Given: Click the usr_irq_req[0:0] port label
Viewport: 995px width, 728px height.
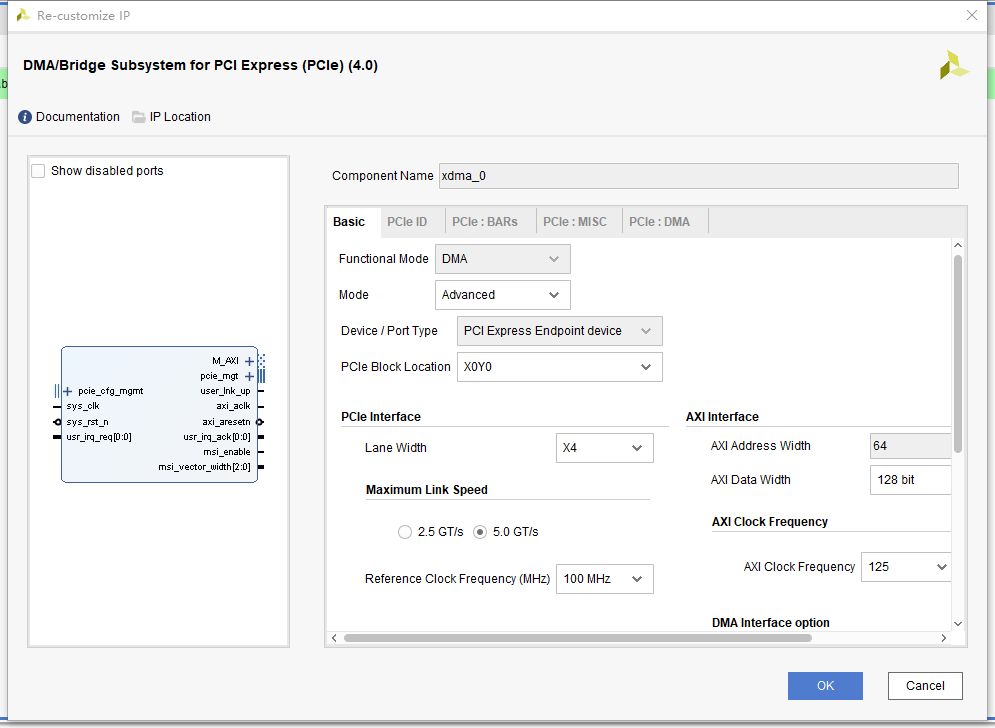Looking at the screenshot, I should click(x=98, y=437).
